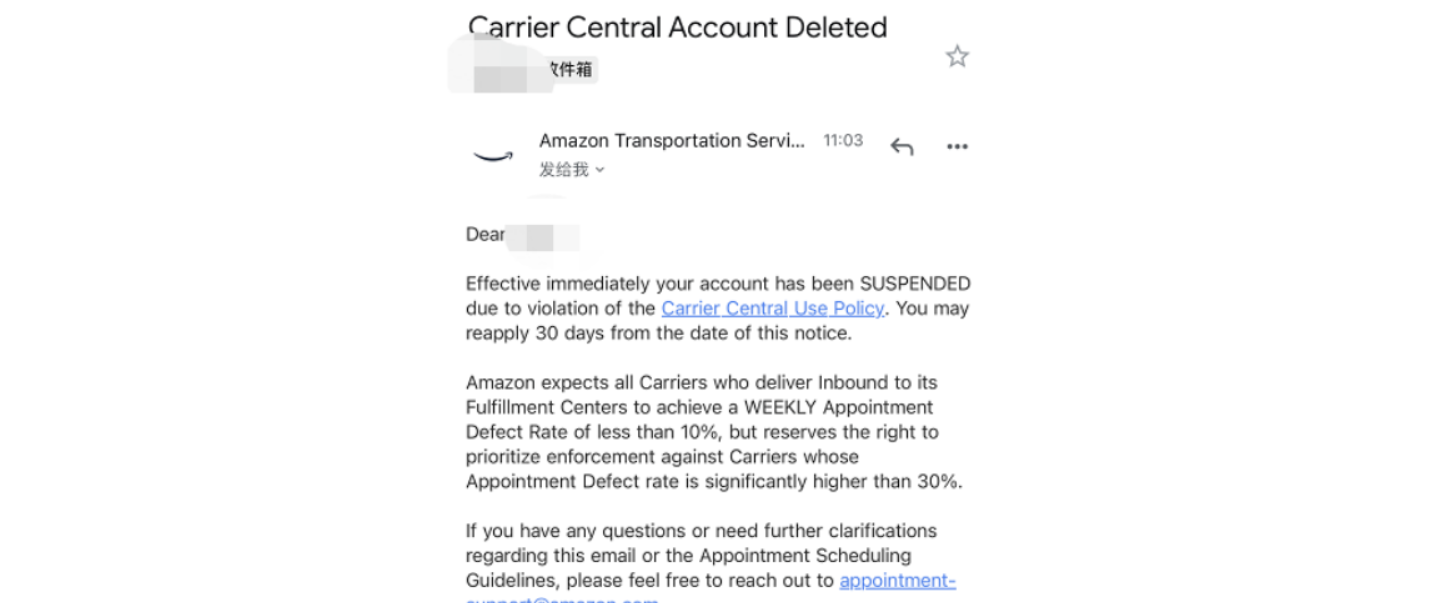Click the Amazon smile sender avatar

point(492,155)
